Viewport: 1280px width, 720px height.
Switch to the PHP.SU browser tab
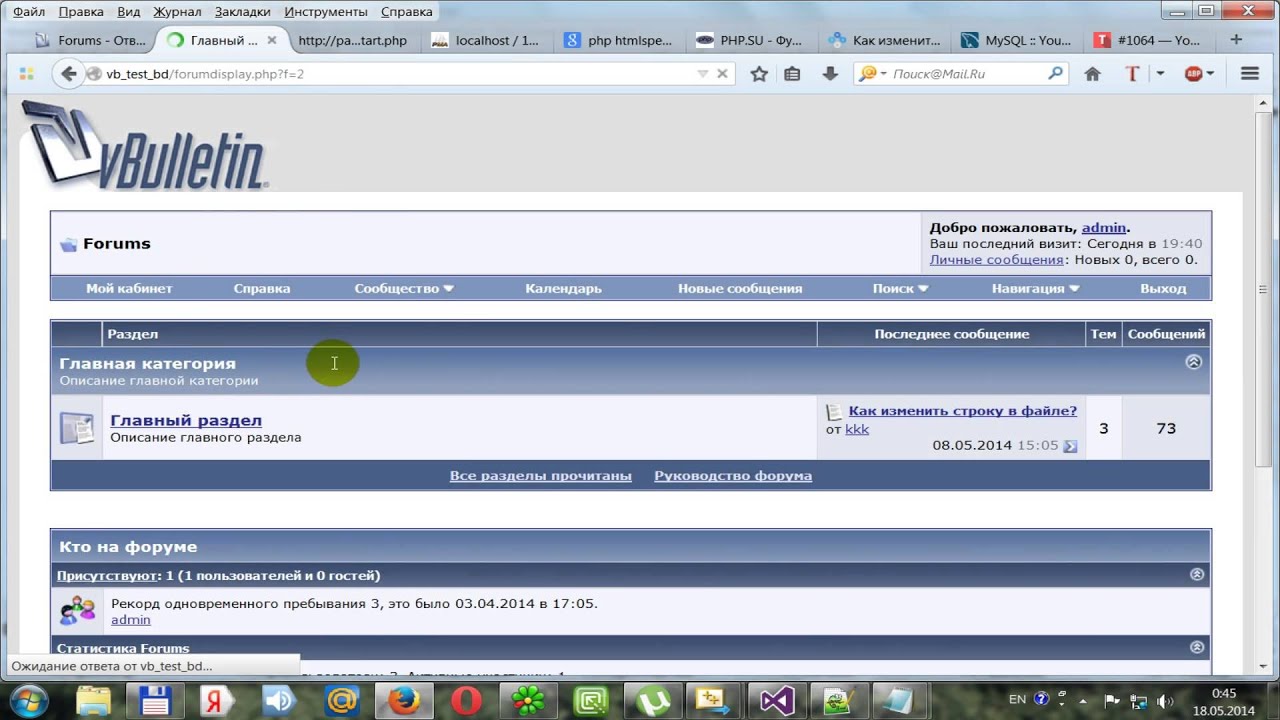[x=748, y=41]
